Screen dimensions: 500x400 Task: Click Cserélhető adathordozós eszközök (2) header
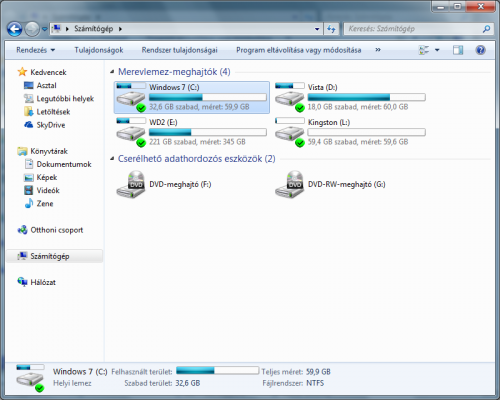(197, 159)
